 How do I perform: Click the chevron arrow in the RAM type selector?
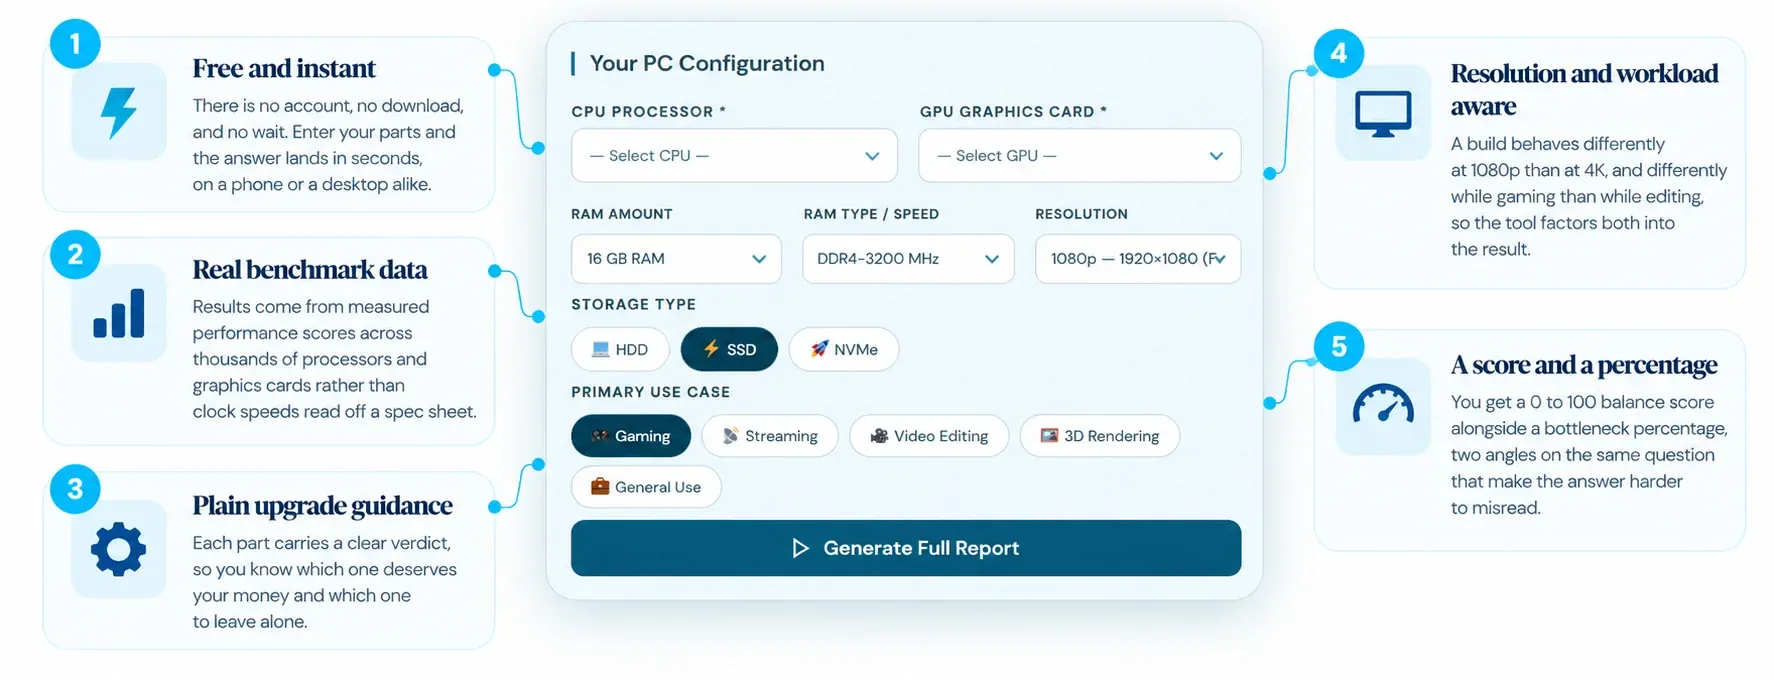[992, 260]
